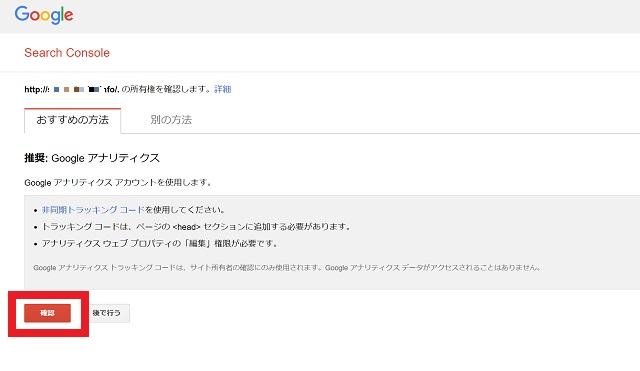Click the bullet about 「編集」 permission
Viewport: 640px width, 371px height.
coord(160,244)
